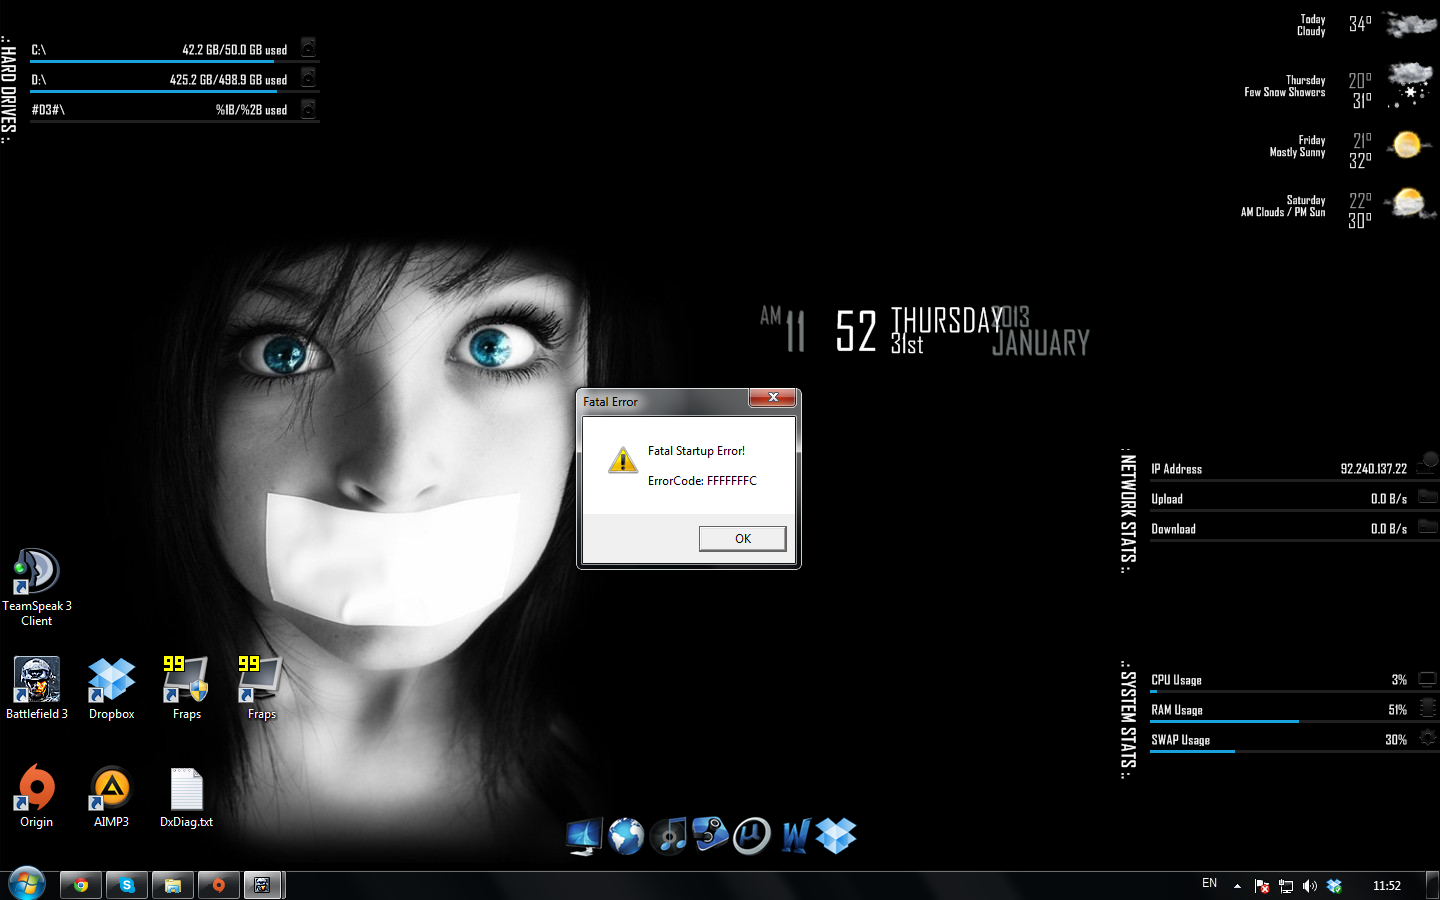Screen dimensions: 1440x900
Task: Click the Steam icon in the dock
Action: click(x=710, y=835)
